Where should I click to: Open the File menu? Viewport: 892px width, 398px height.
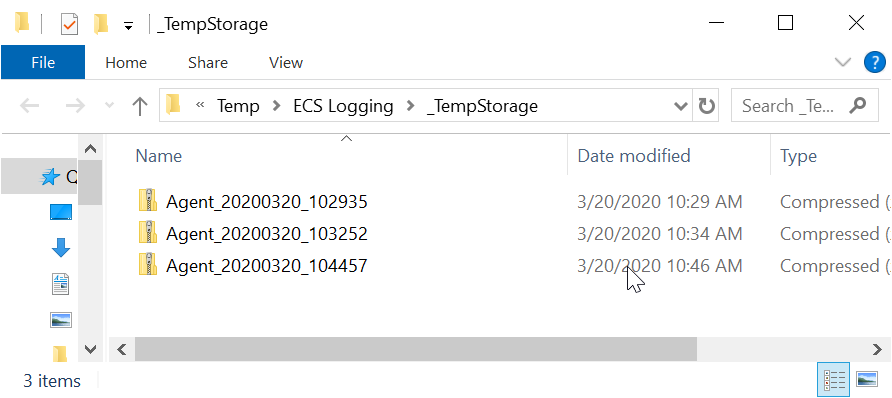(43, 63)
